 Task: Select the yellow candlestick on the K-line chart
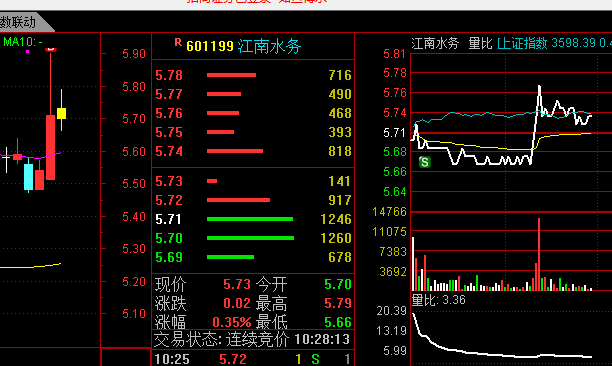[61, 113]
